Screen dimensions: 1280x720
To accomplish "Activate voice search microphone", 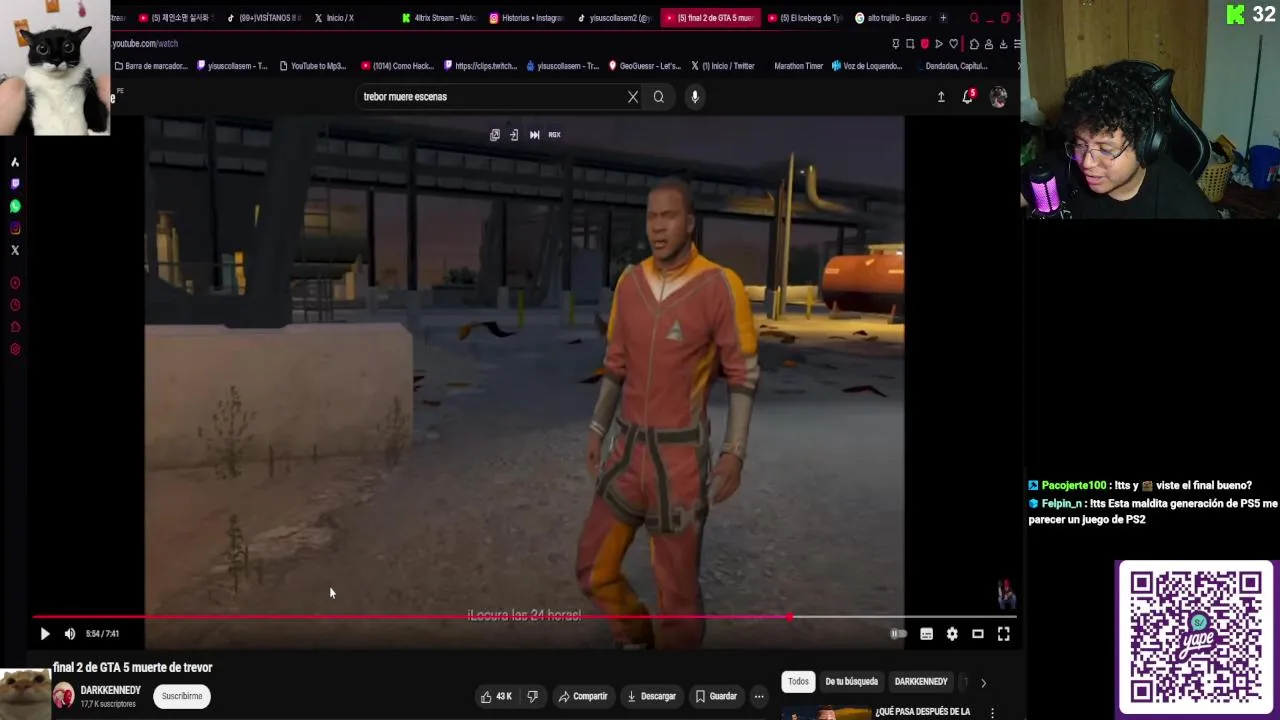I will [695, 97].
